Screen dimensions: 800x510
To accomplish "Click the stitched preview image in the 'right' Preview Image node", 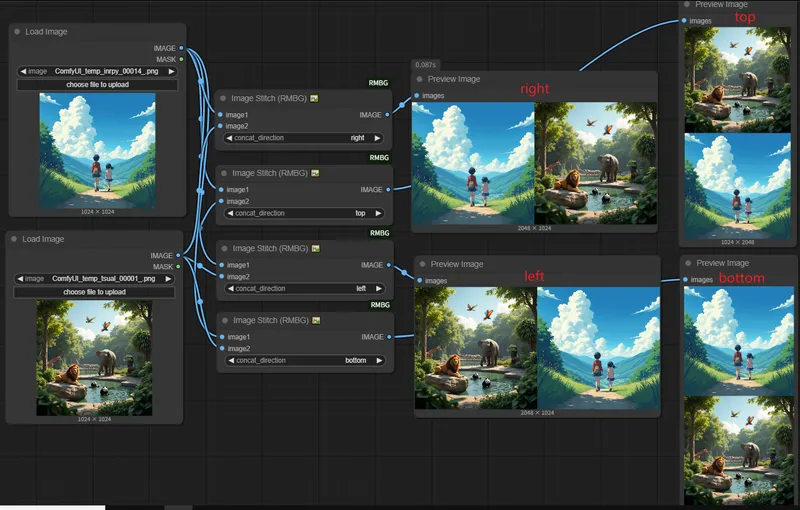I will click(x=534, y=163).
